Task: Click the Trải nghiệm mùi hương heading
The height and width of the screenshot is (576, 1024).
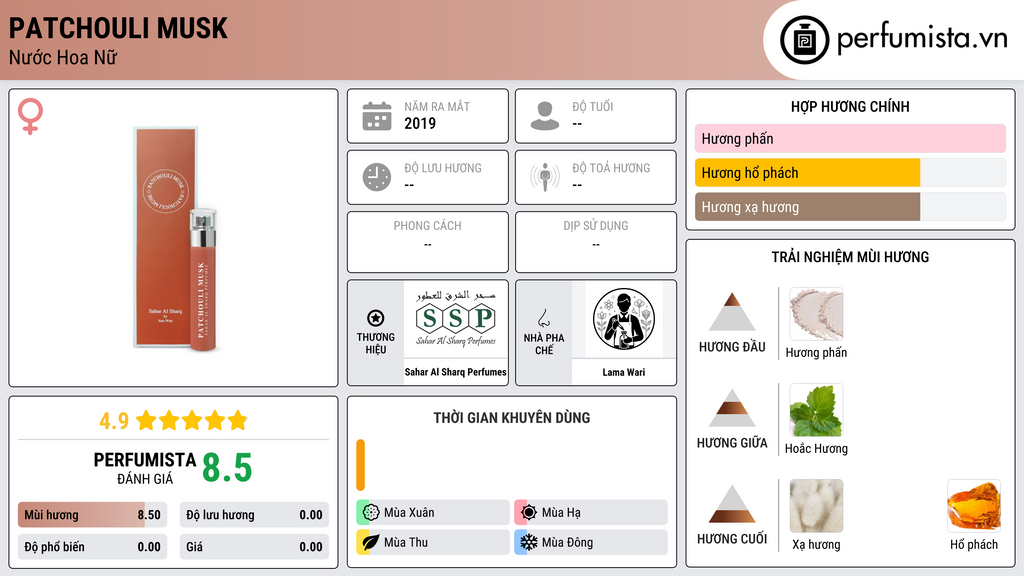Action: pos(850,257)
